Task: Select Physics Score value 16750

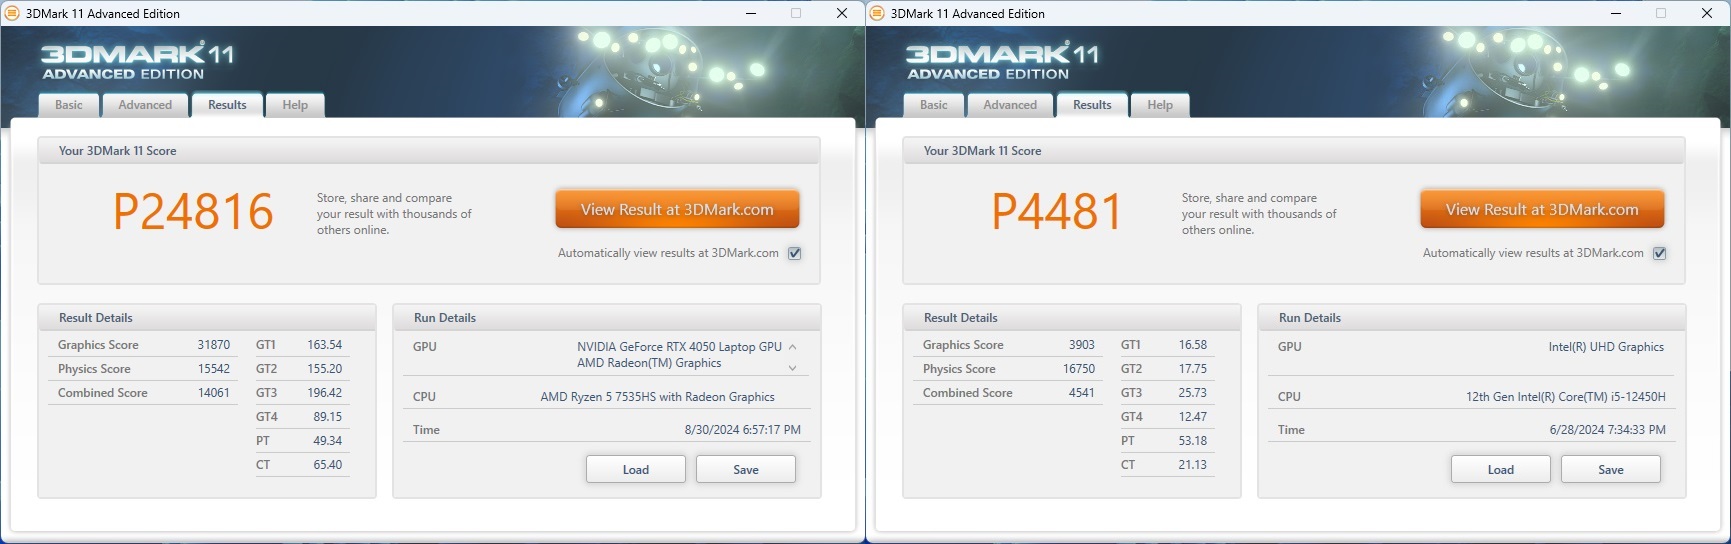Action: tap(1079, 369)
